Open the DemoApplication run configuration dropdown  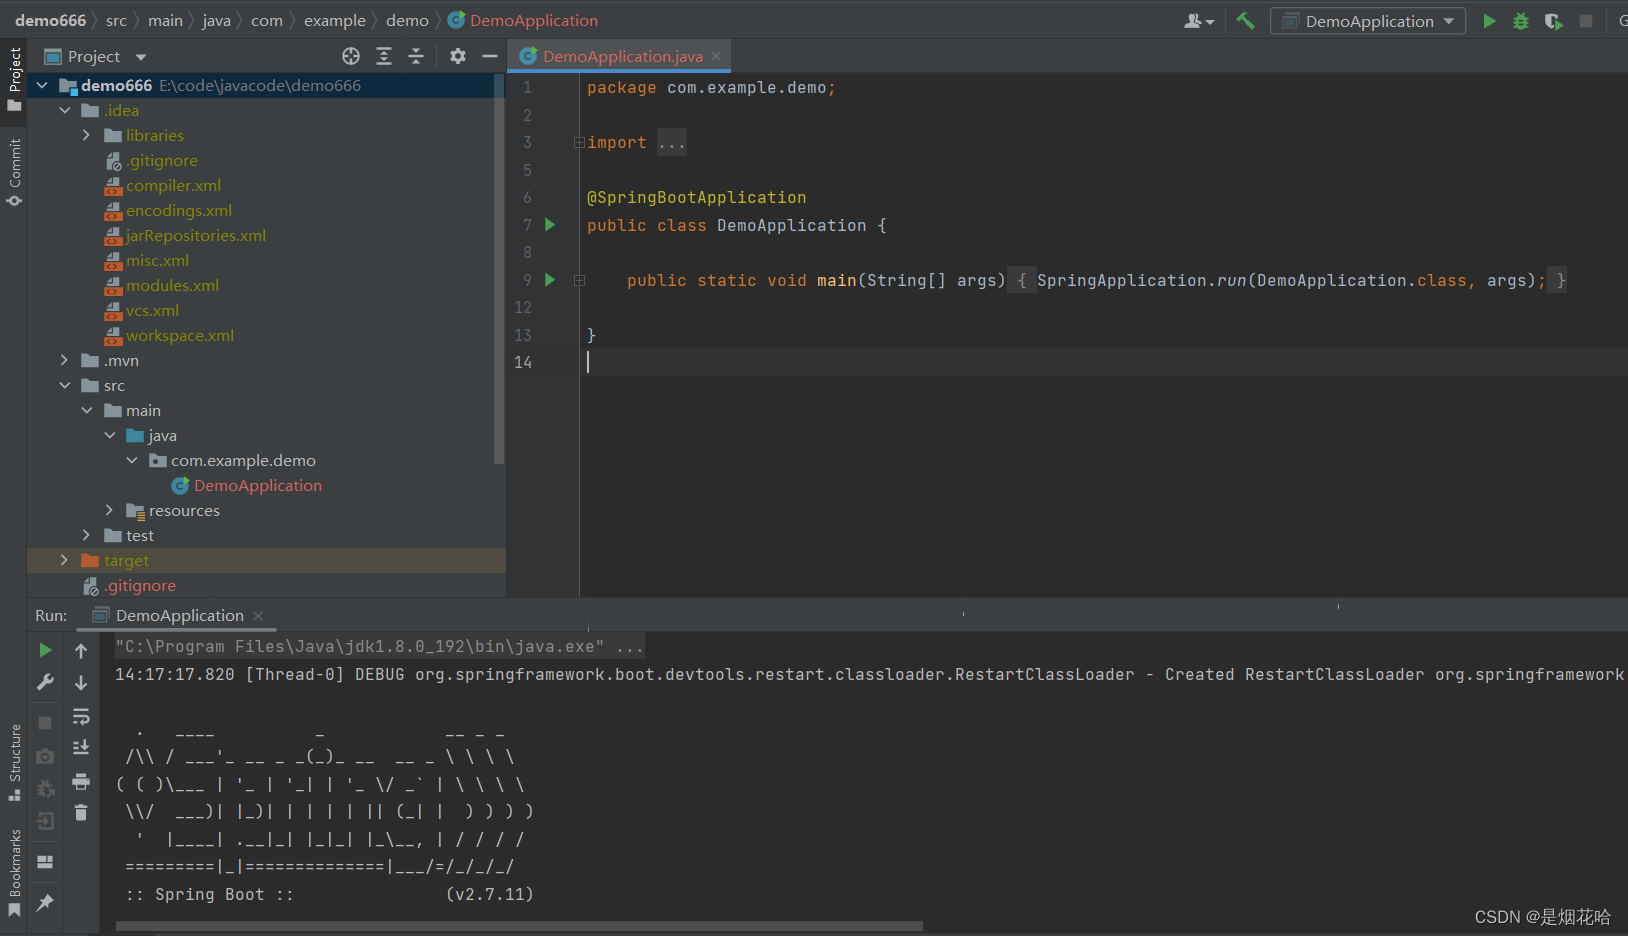click(x=1368, y=21)
